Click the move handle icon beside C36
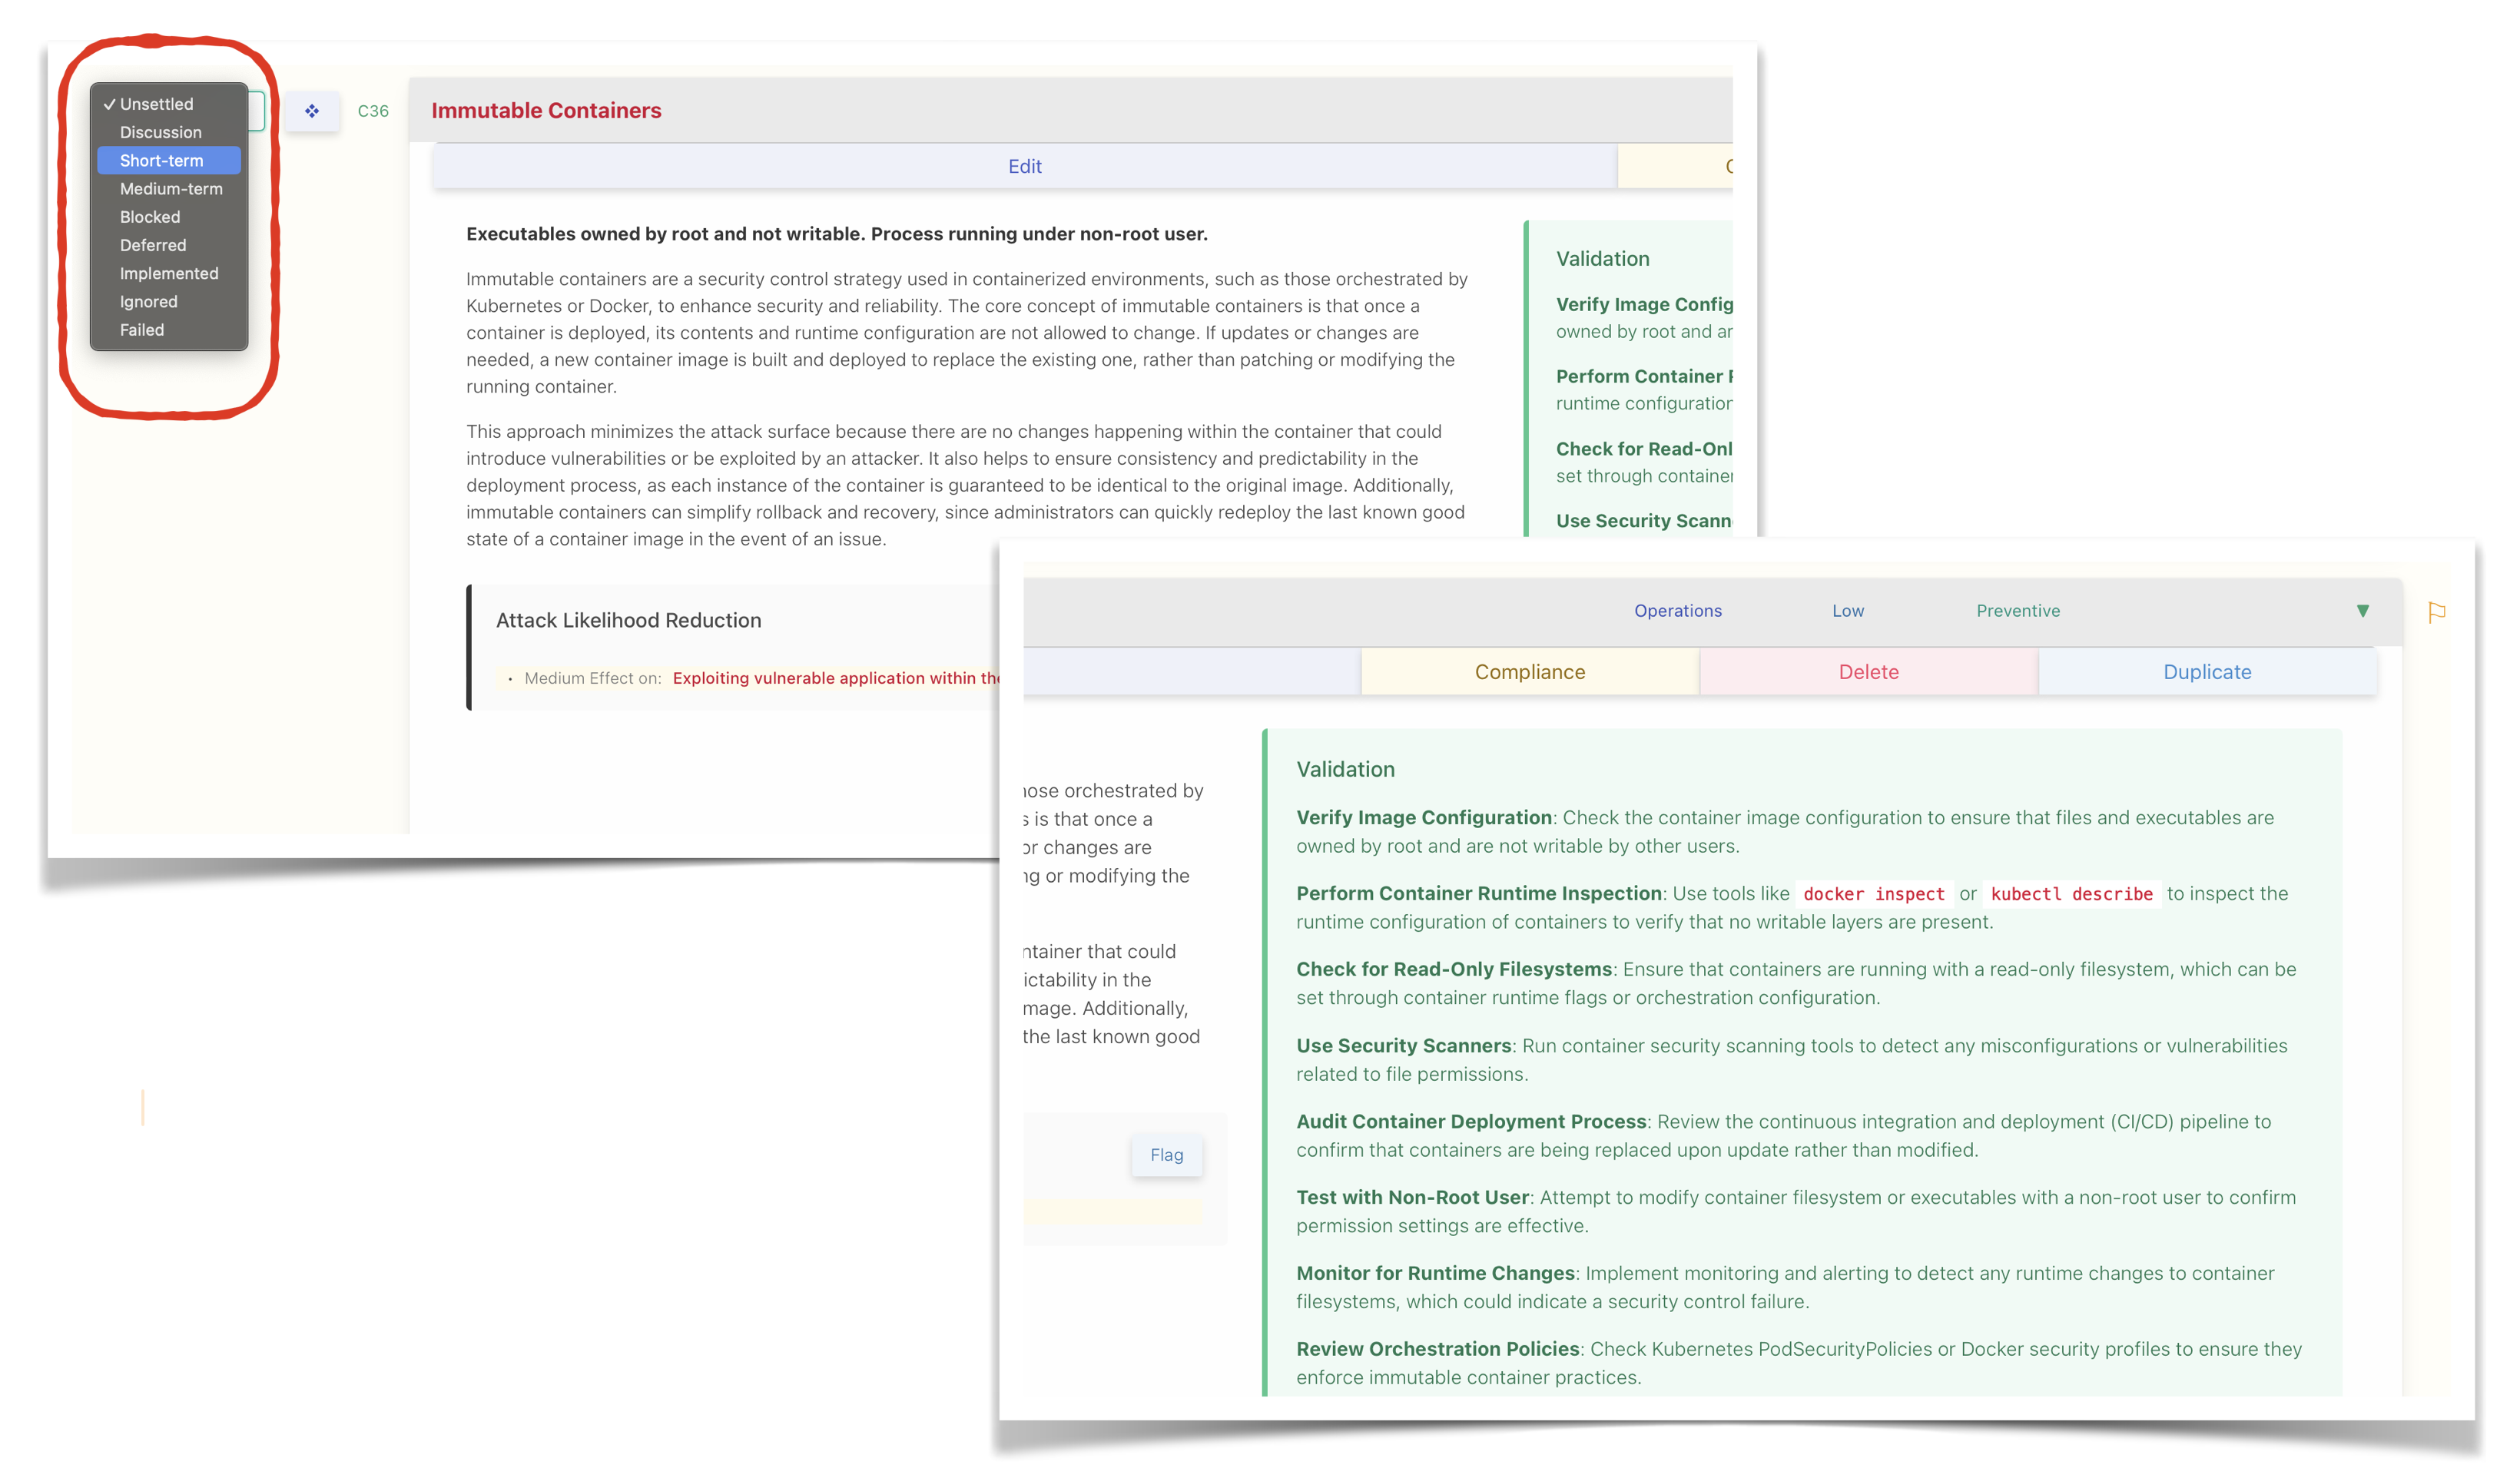2520x1478 pixels. point(312,111)
